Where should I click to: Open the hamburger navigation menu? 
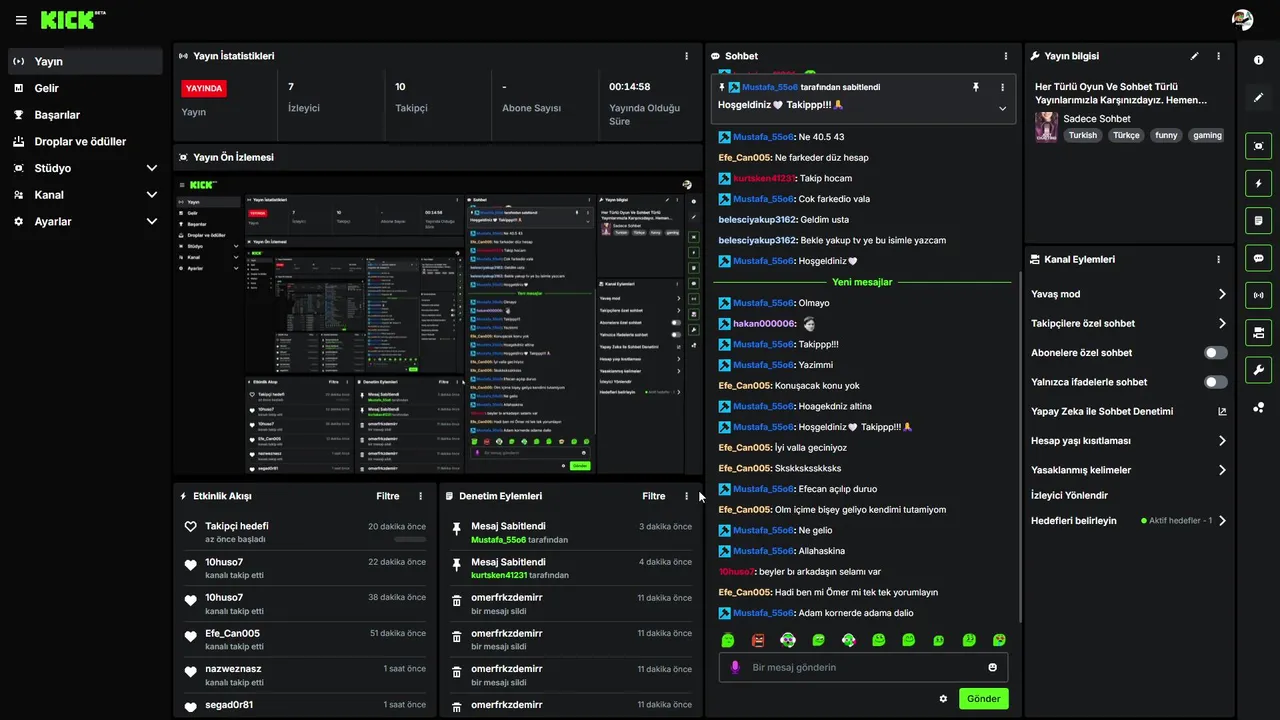21,20
